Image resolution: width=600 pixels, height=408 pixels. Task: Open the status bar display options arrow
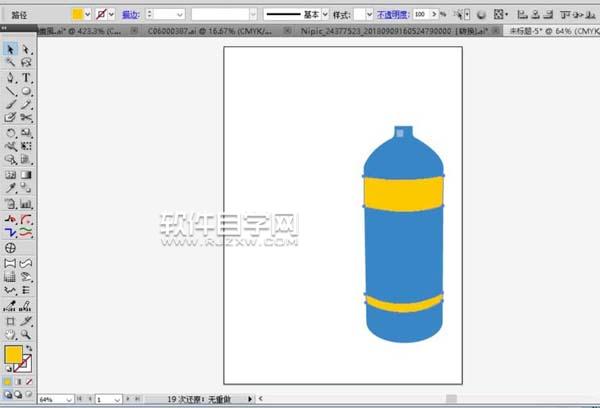coord(249,399)
